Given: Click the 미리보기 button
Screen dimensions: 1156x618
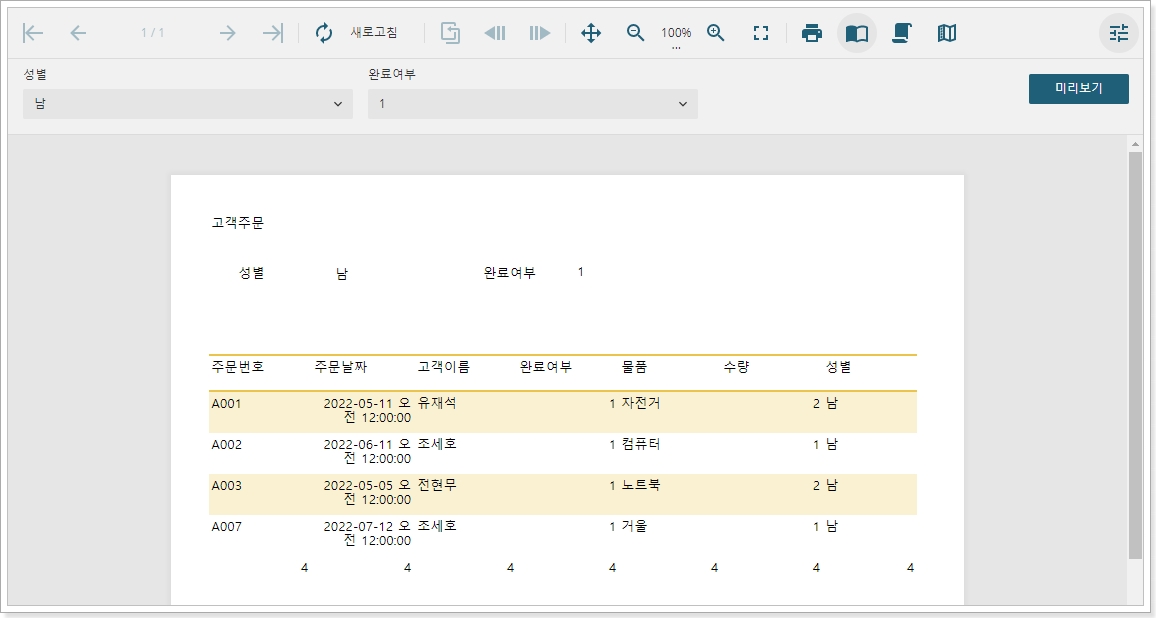Looking at the screenshot, I should [1078, 88].
